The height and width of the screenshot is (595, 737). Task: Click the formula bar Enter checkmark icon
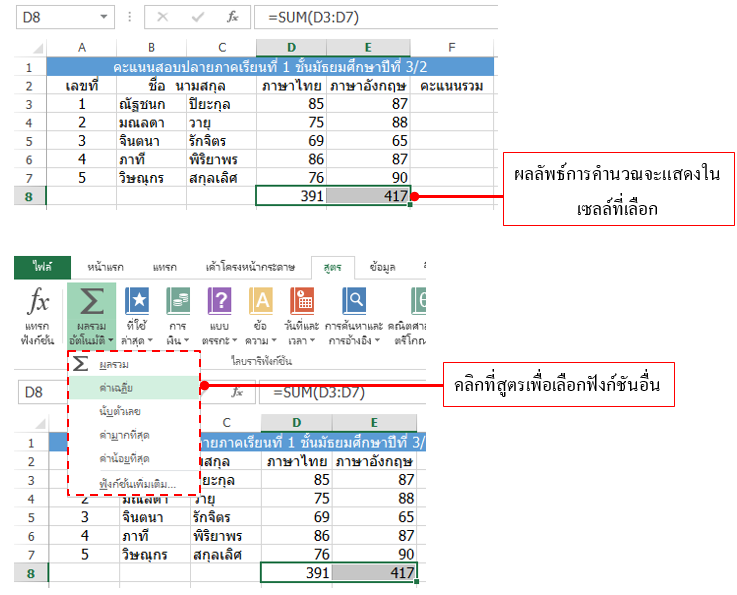(198, 17)
